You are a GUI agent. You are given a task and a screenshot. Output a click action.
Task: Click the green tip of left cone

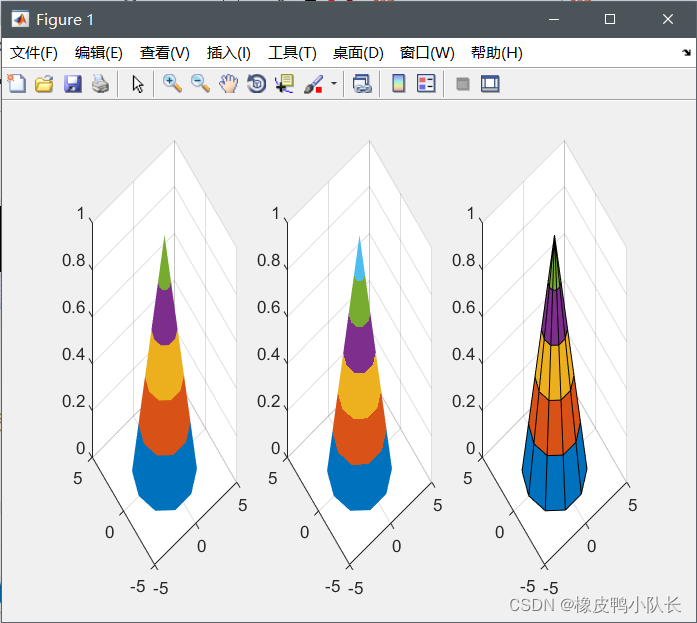[164, 267]
